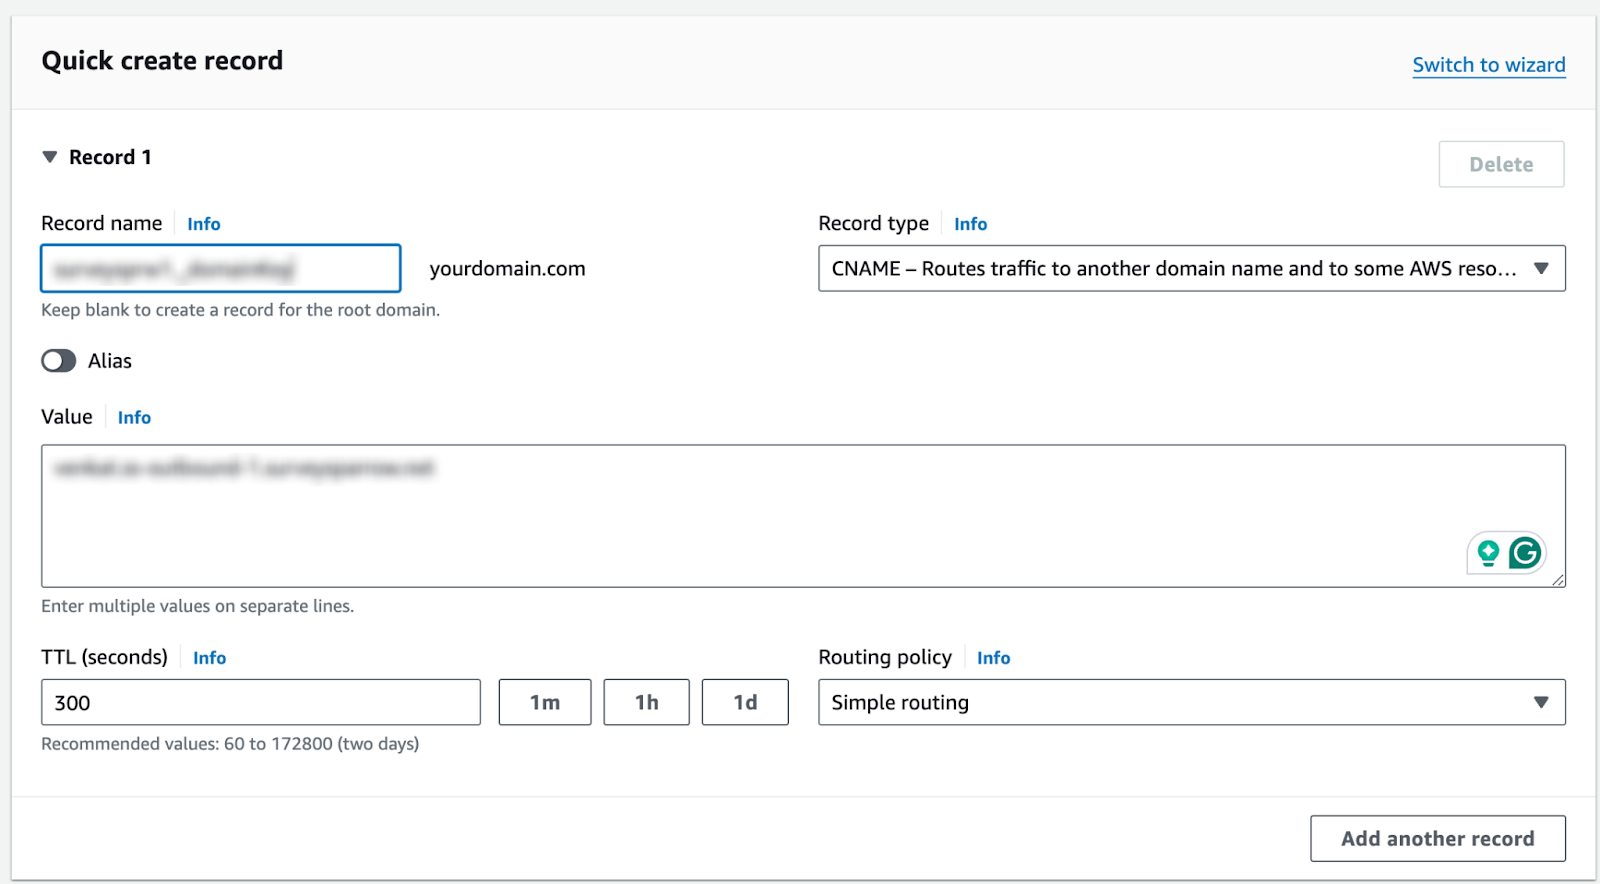This screenshot has width=1600, height=884.
Task: Click Switch to wizard link
Action: coord(1488,65)
